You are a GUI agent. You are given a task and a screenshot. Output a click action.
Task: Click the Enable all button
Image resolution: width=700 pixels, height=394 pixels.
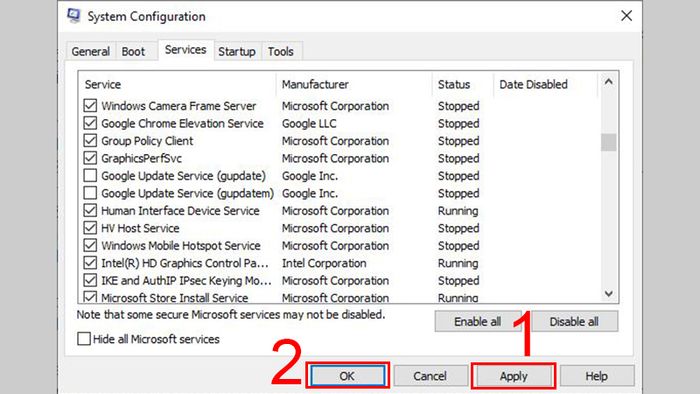[x=478, y=321]
